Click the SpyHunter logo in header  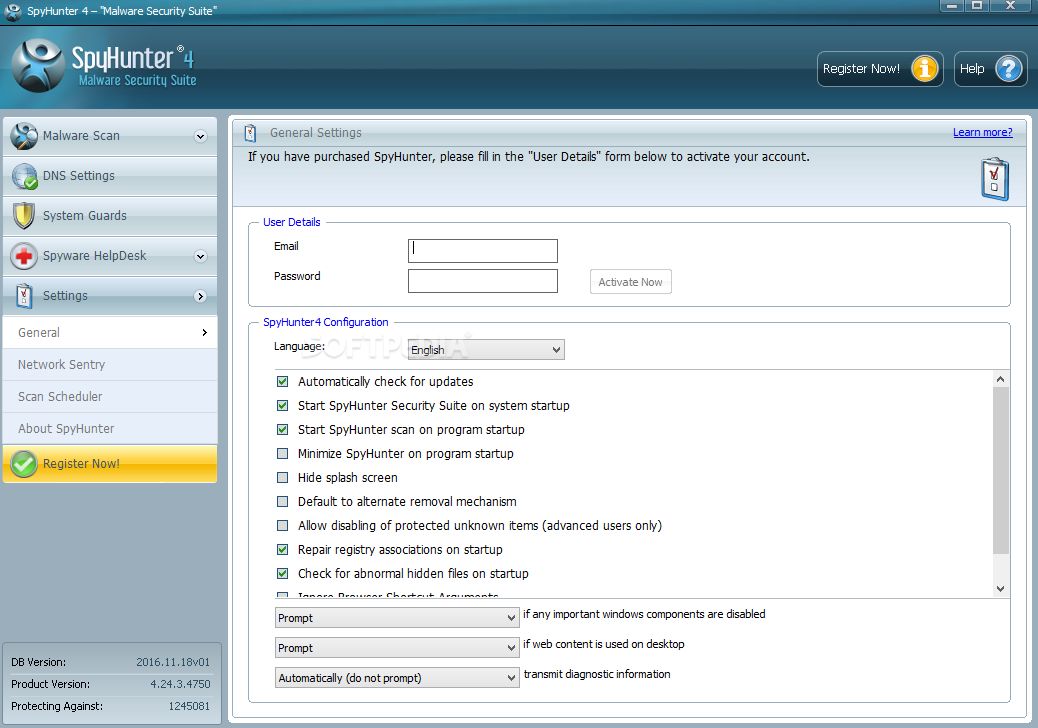(x=38, y=66)
